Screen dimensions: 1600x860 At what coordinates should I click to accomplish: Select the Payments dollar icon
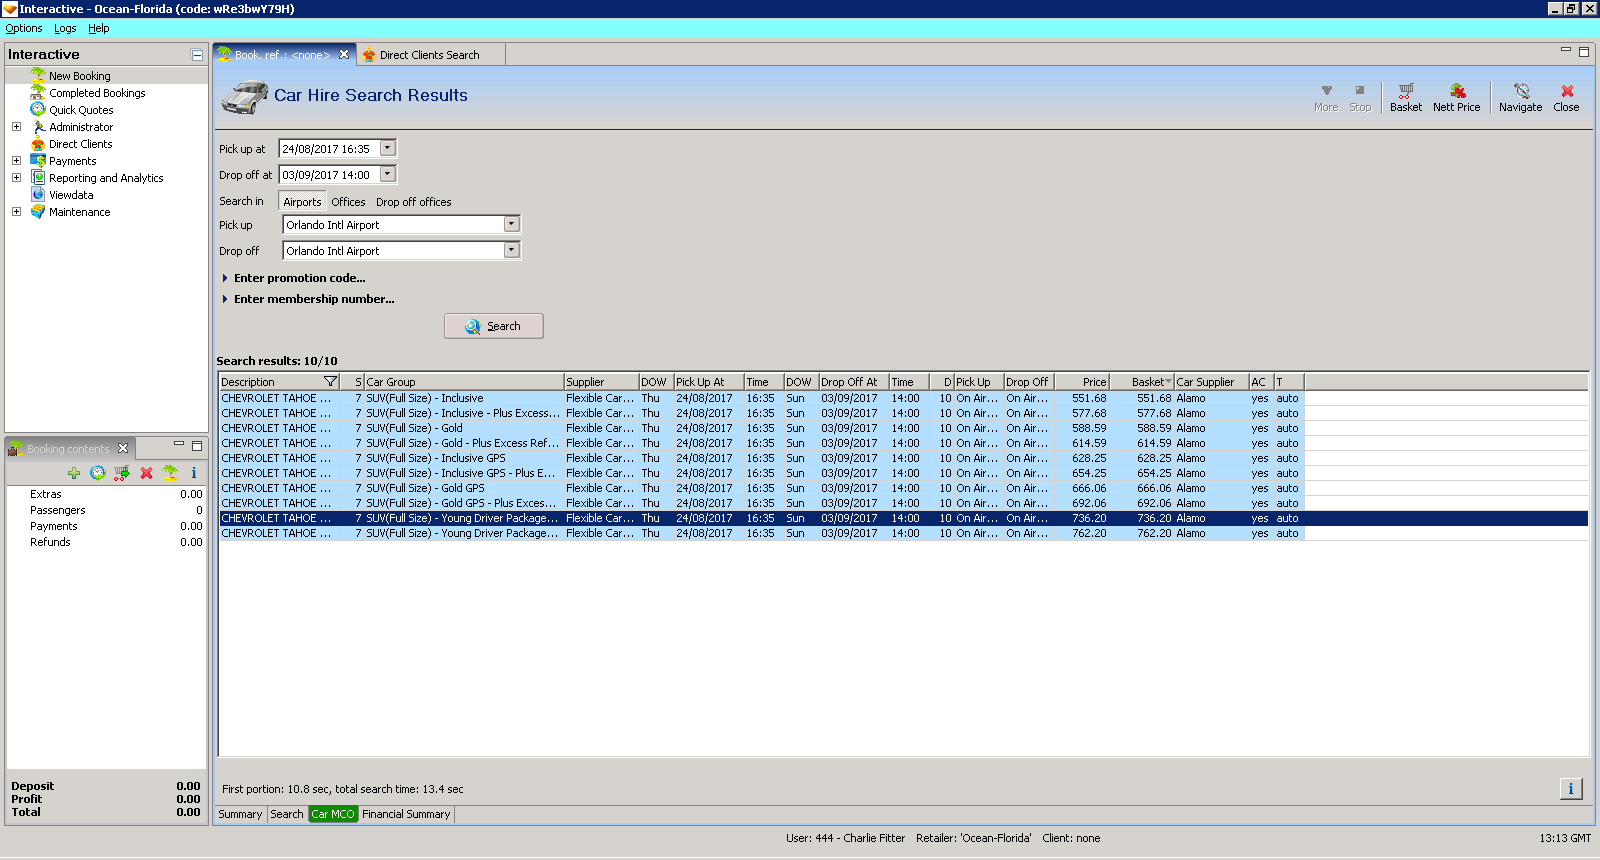(38, 161)
